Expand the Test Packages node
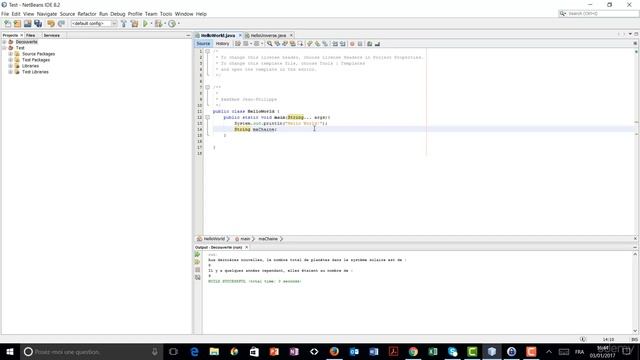 [11, 60]
